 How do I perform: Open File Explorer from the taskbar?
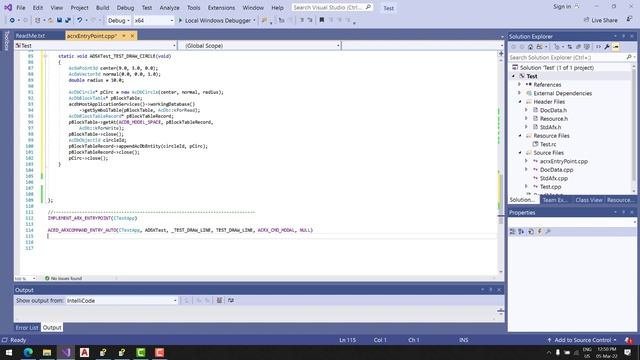tap(47, 352)
